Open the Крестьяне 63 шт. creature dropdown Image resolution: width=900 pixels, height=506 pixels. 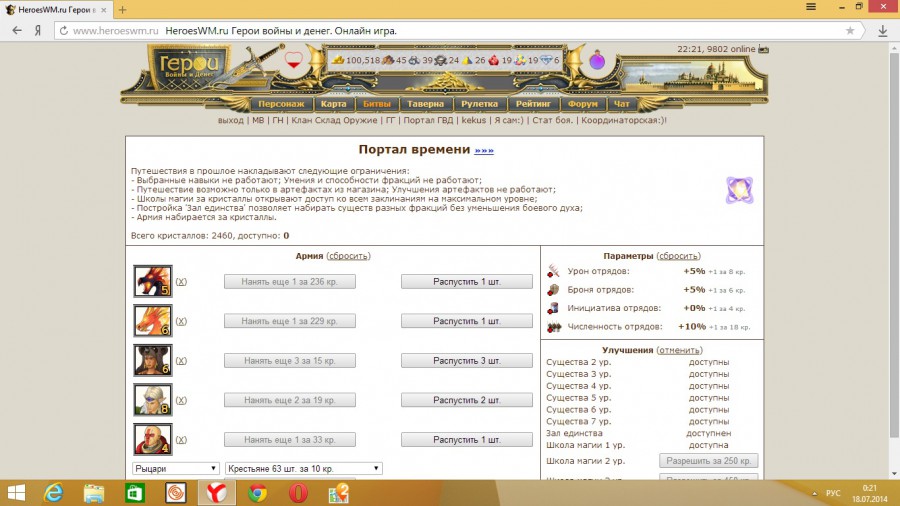304,469
